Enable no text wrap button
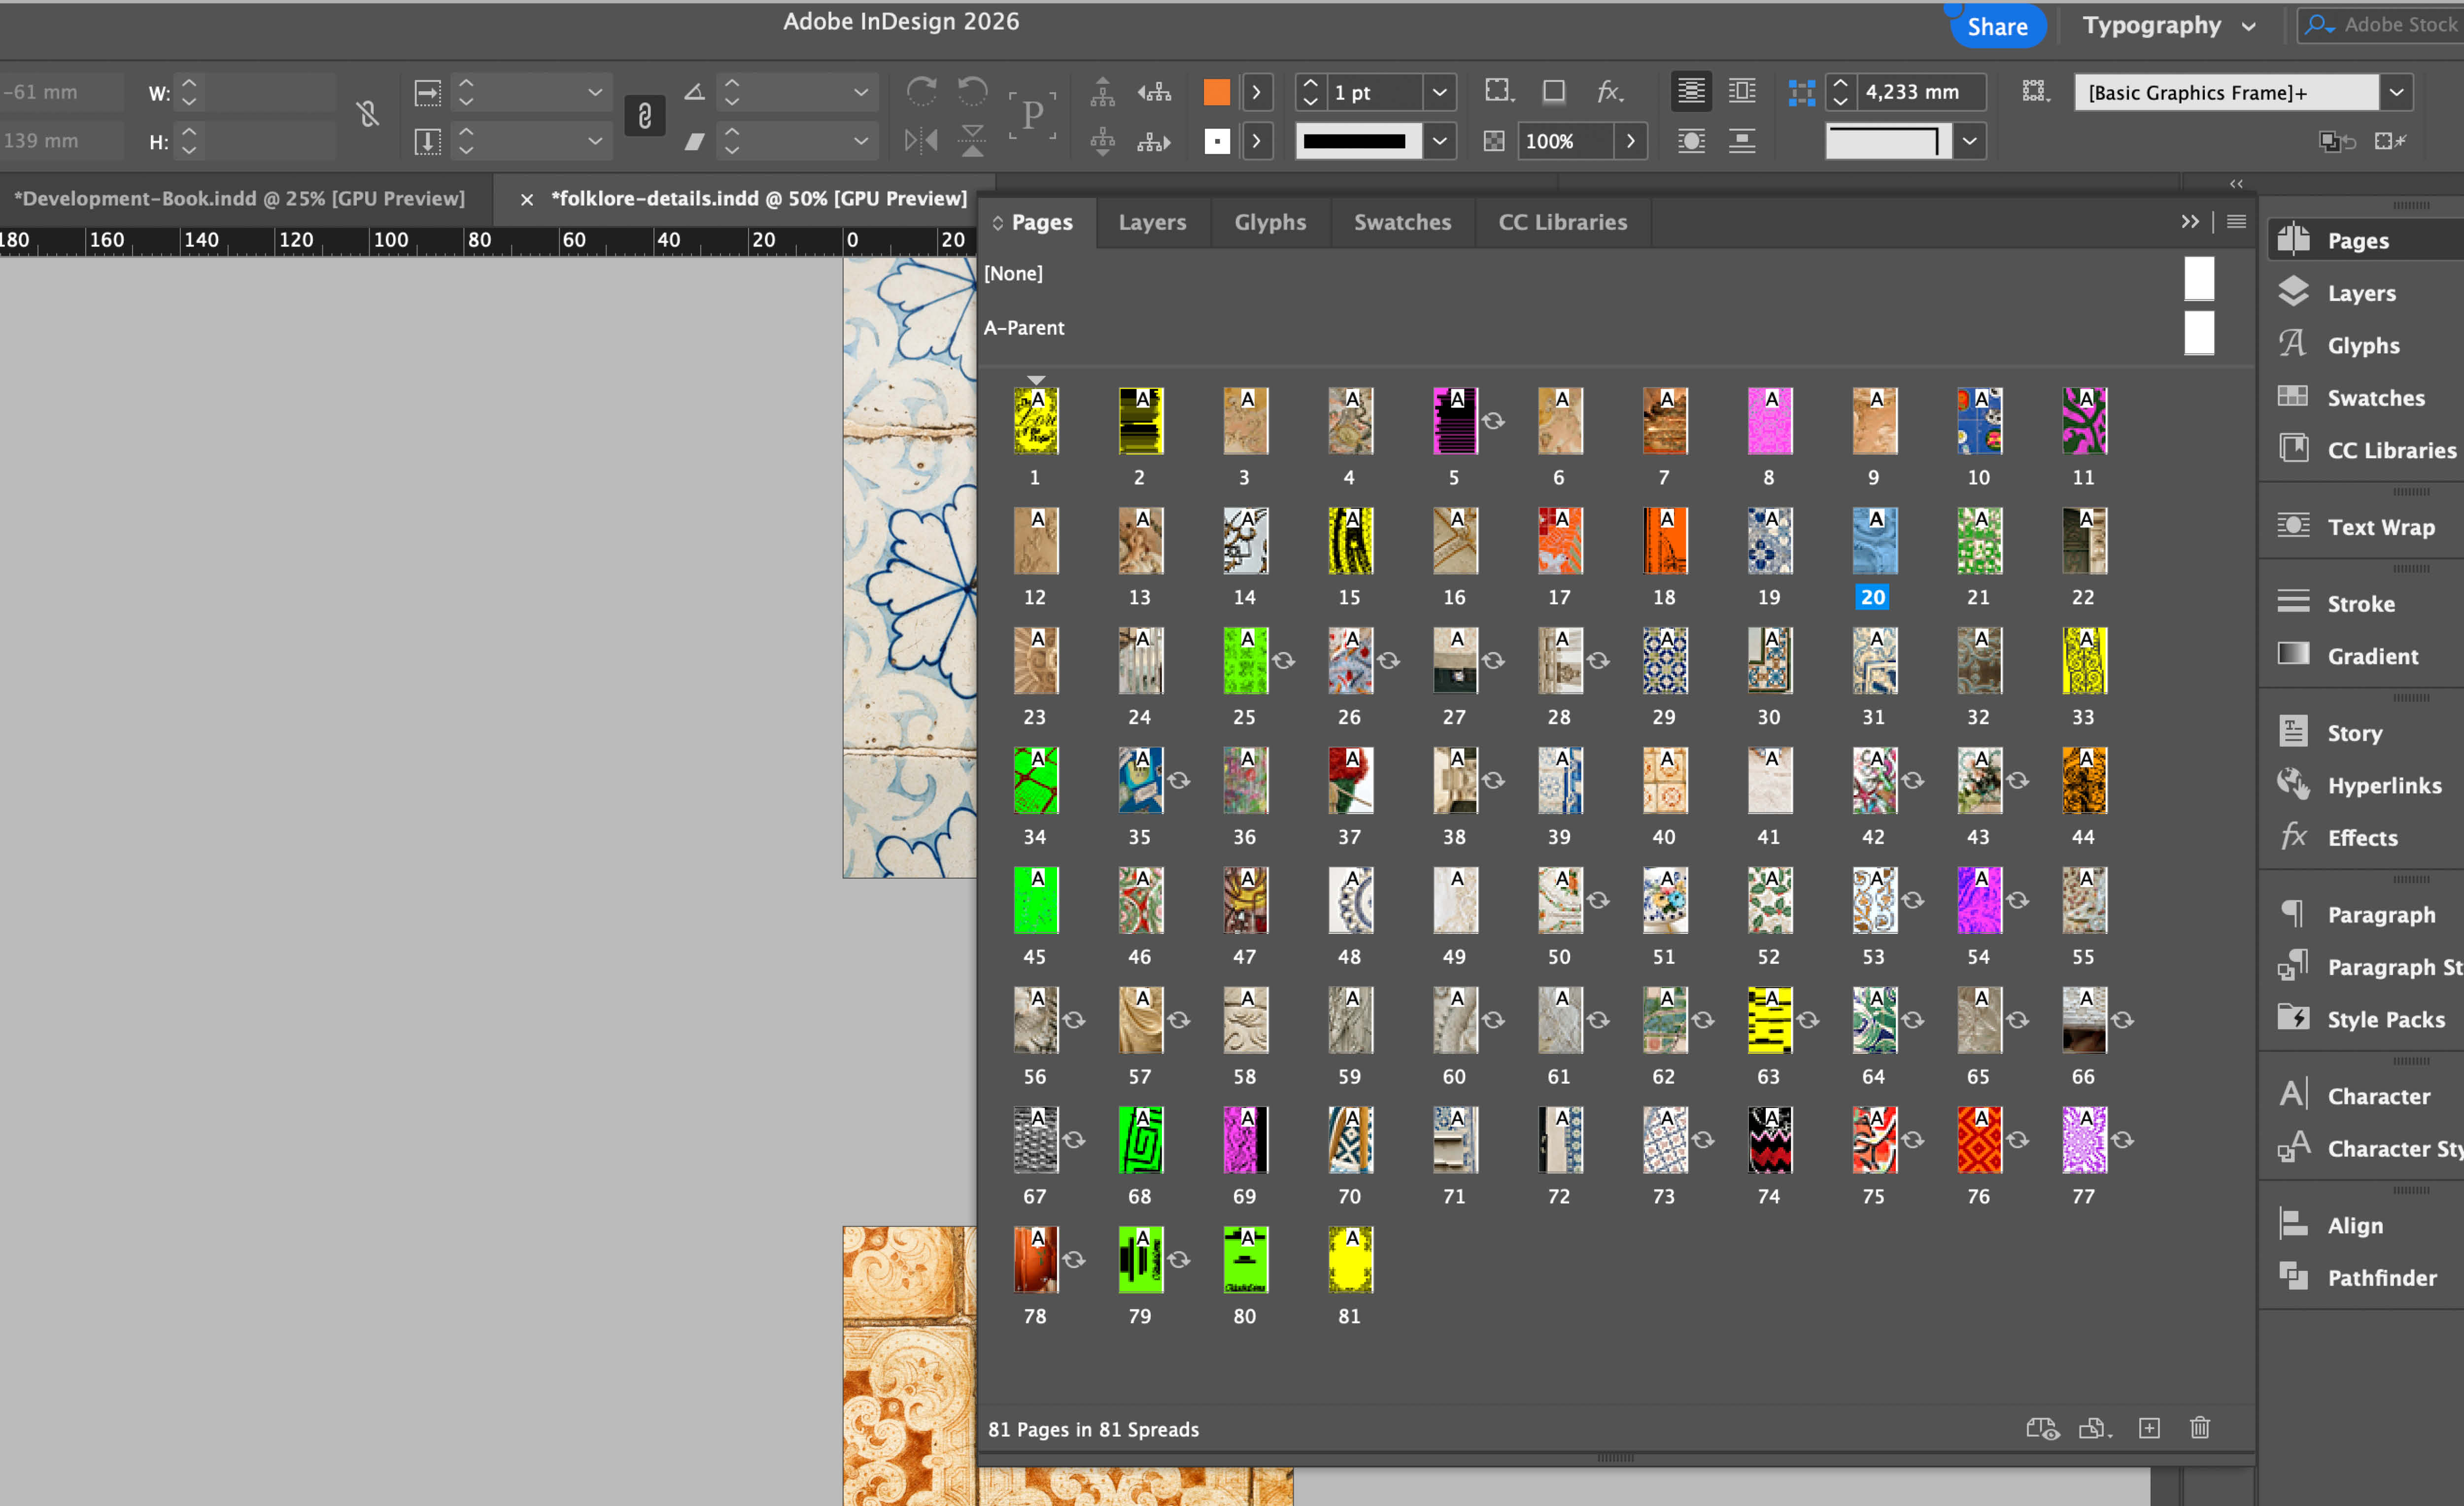This screenshot has height=1506, width=2464. coord(1691,92)
